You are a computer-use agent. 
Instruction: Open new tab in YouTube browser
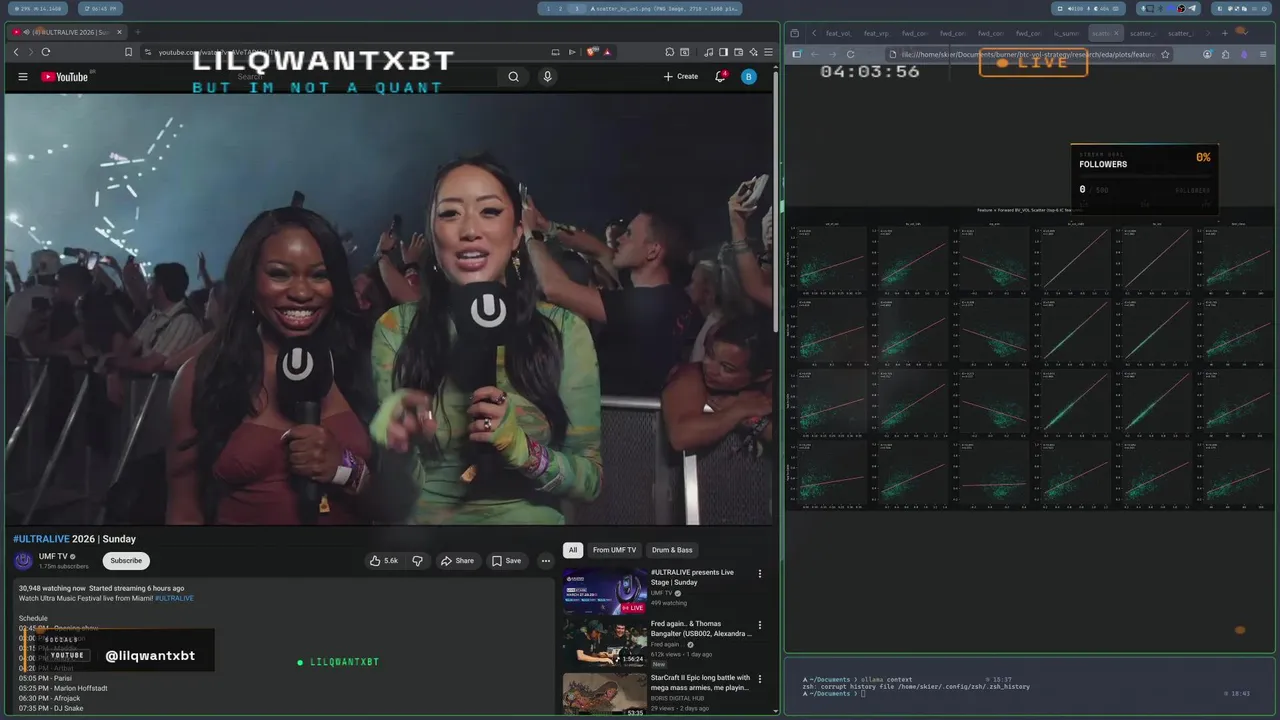coord(138,32)
